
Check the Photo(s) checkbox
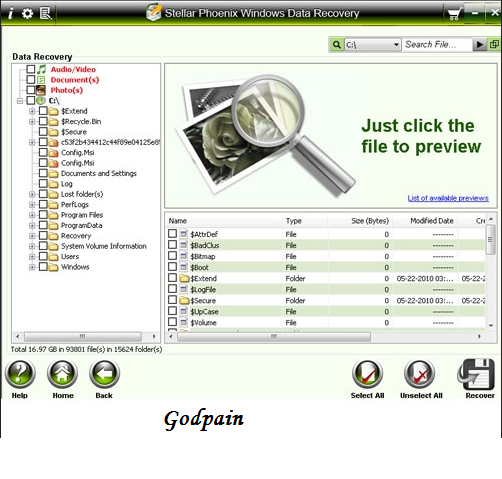[x=31, y=90]
